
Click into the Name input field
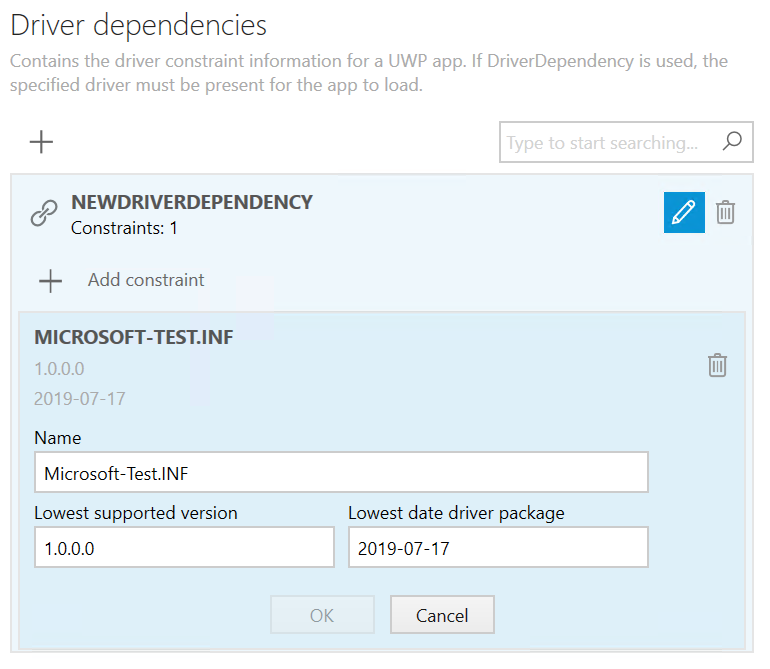[x=341, y=472]
